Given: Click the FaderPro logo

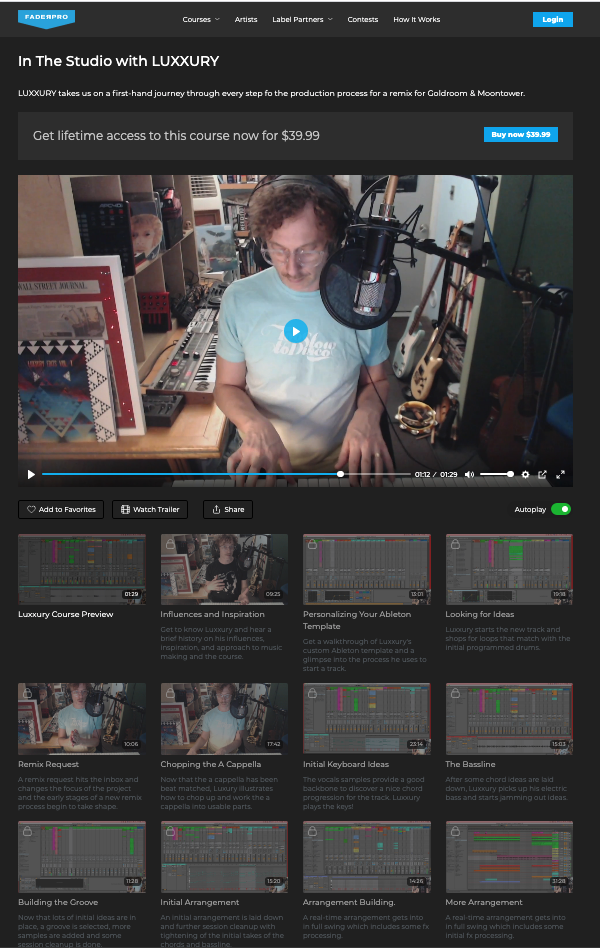Looking at the screenshot, I should pos(47,18).
